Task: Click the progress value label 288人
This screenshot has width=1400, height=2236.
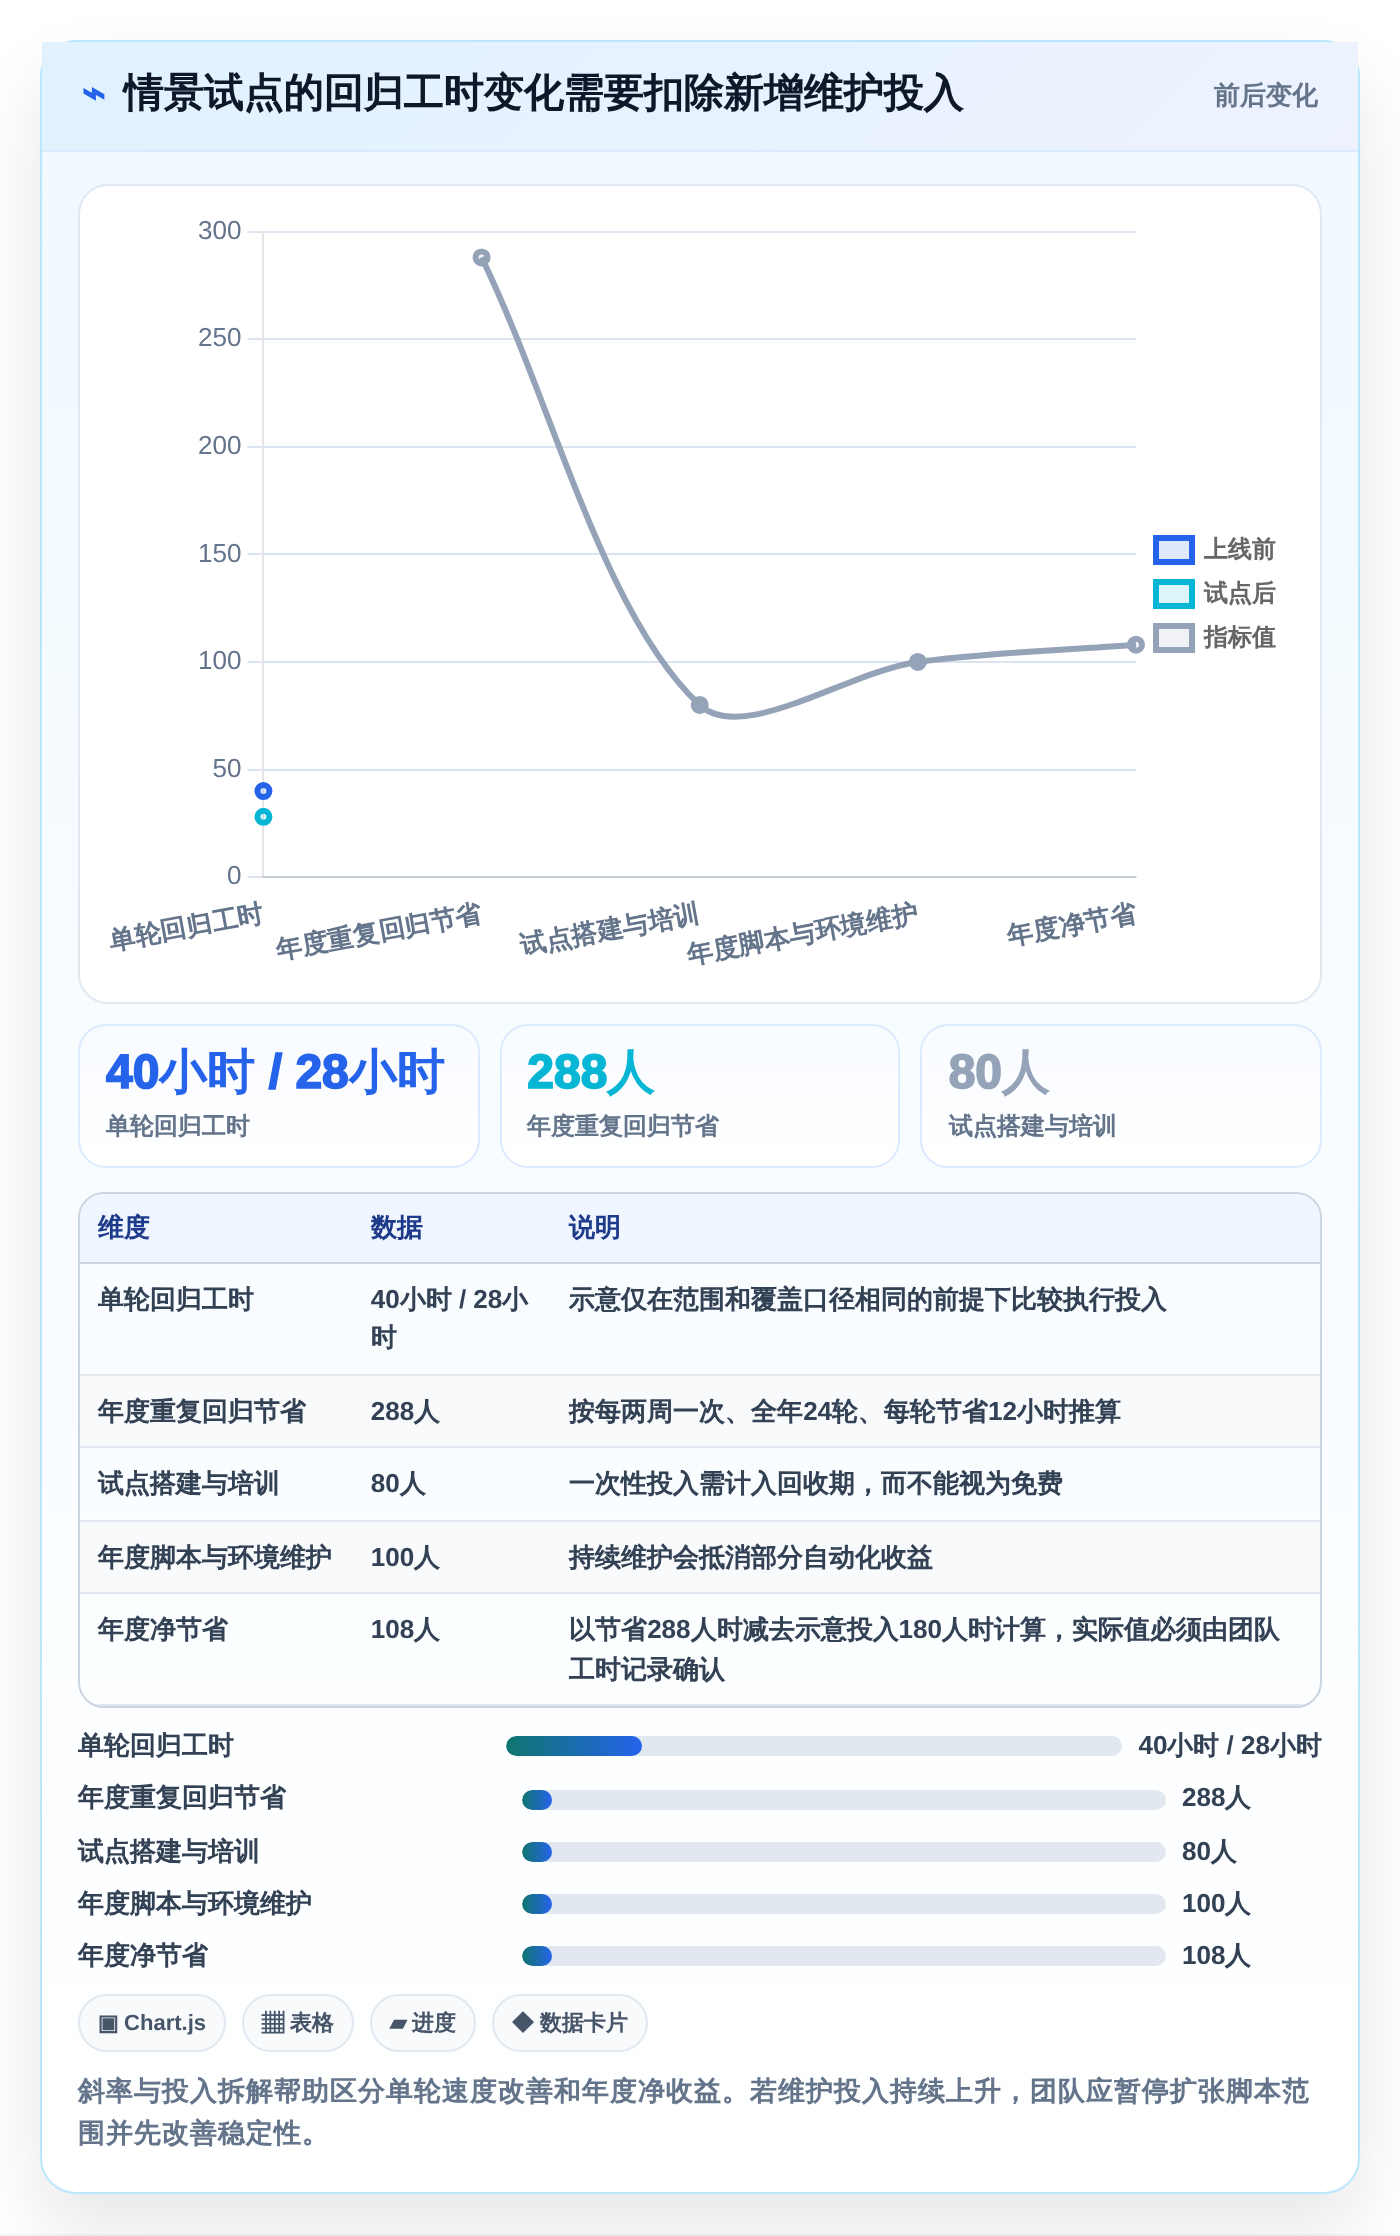Action: [x=1216, y=1798]
